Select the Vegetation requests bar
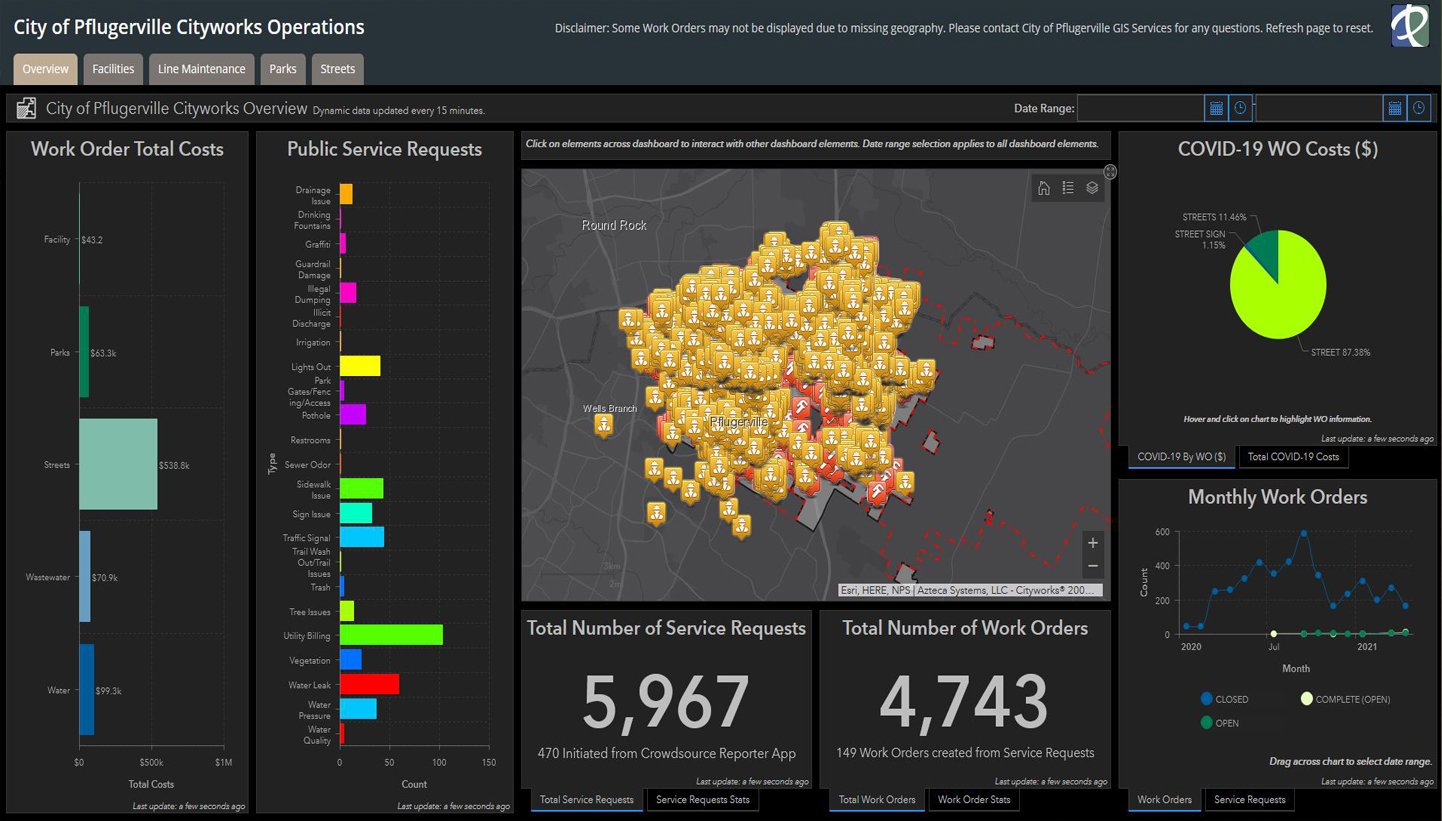This screenshot has height=821, width=1442. click(351, 660)
